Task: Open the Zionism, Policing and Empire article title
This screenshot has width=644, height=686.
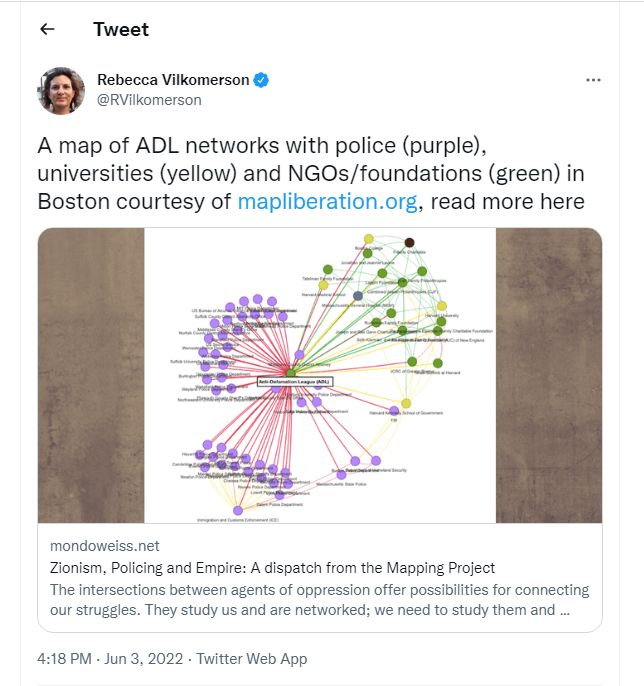Action: pos(272,568)
